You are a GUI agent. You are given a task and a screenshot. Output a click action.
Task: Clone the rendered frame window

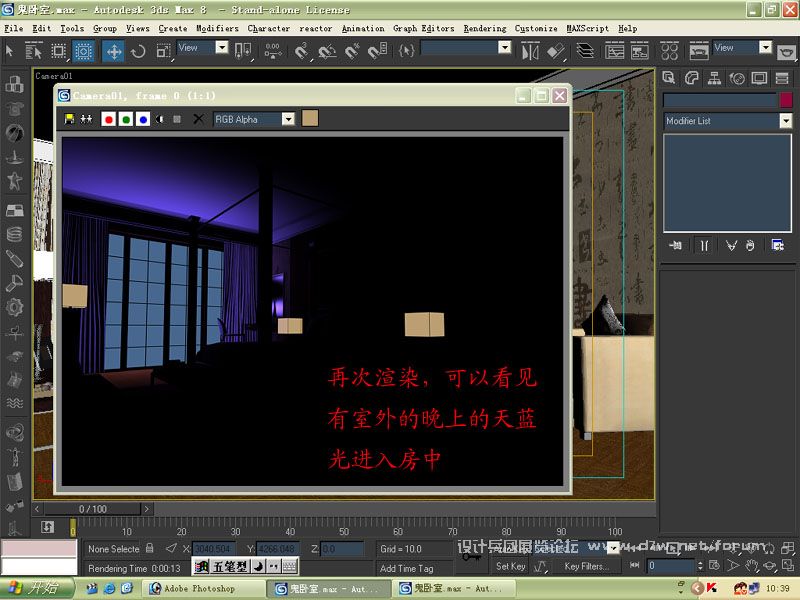[86, 119]
